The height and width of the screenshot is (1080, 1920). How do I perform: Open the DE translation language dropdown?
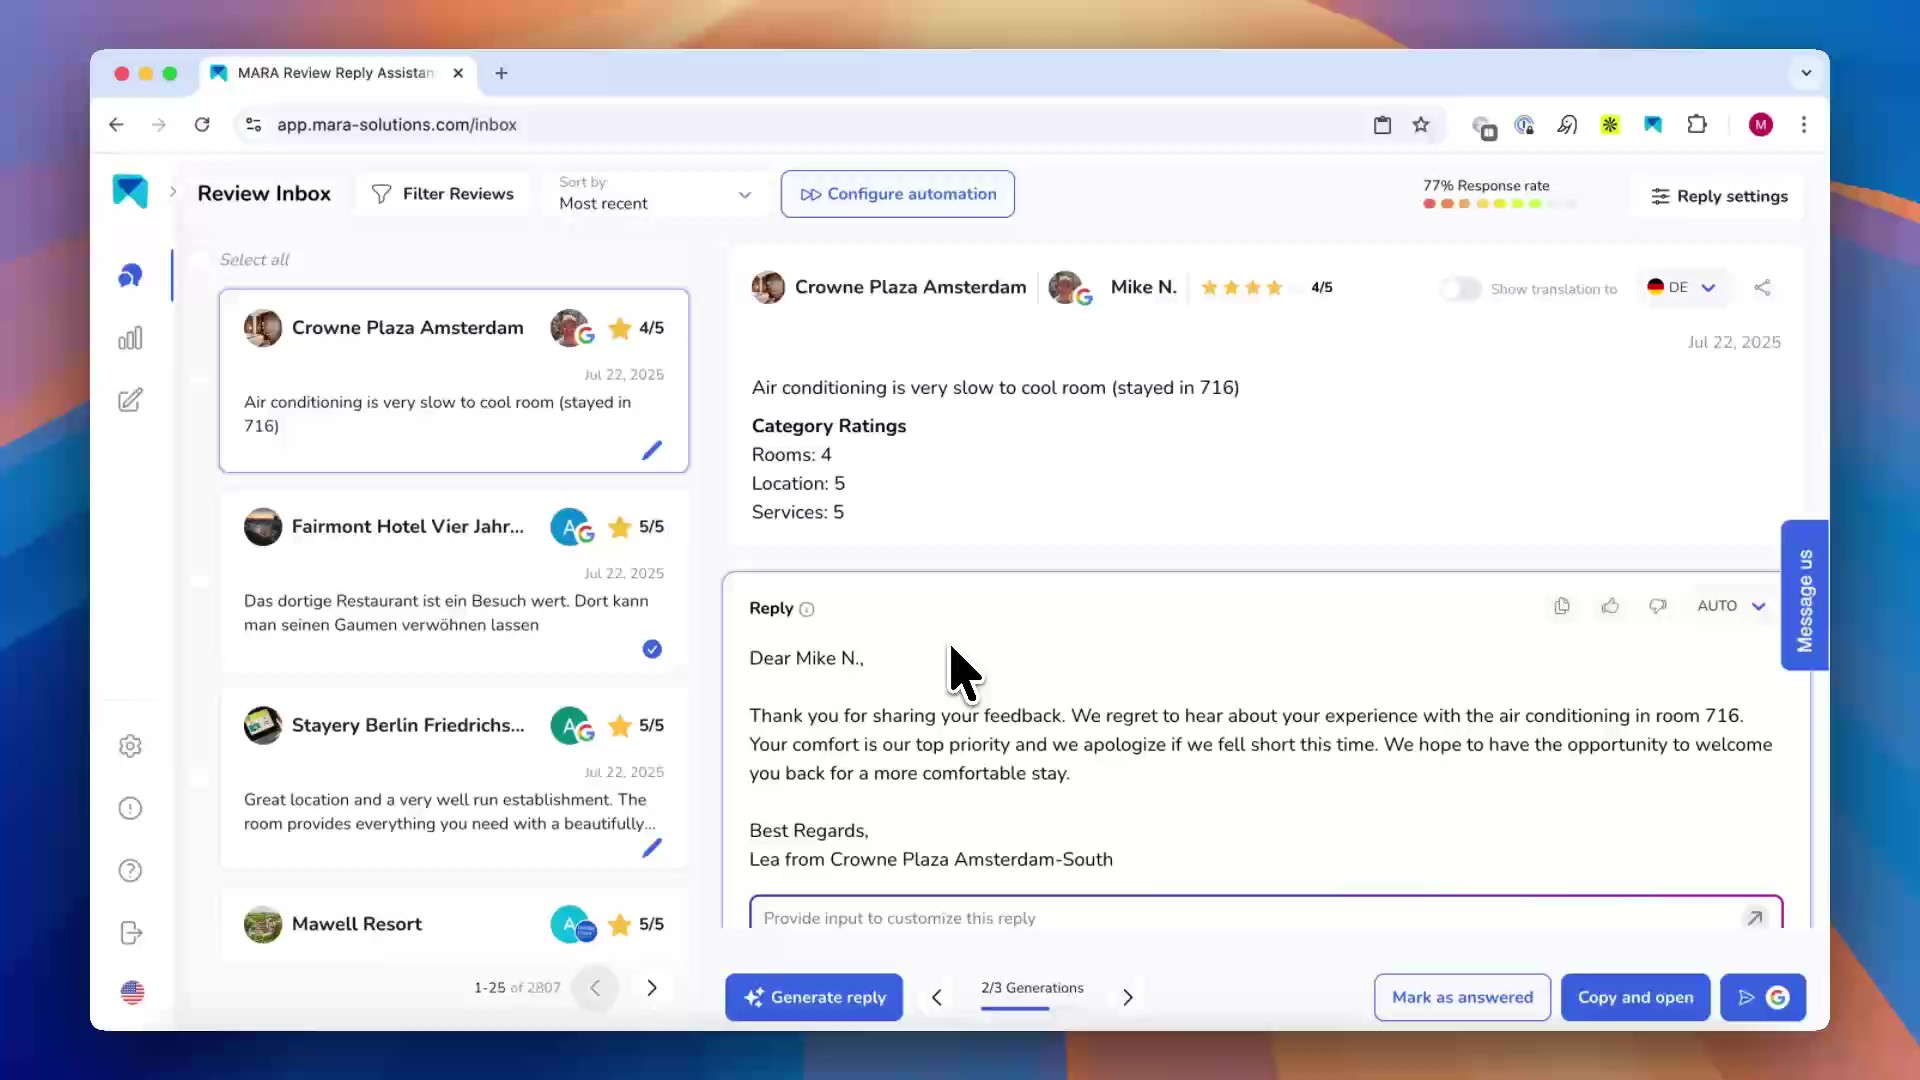(1683, 287)
